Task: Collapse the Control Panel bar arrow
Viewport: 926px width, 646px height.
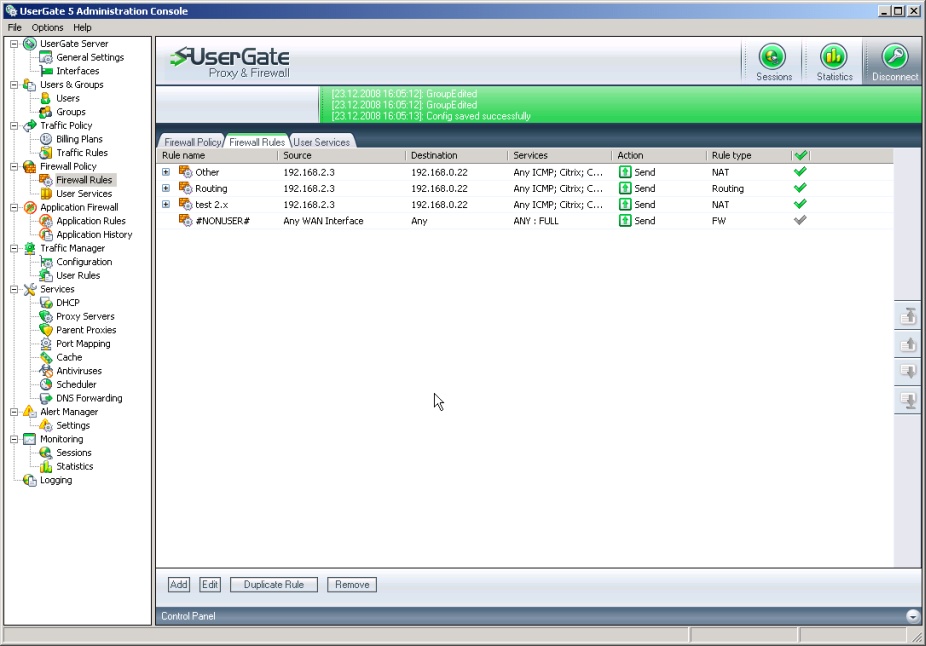Action: tap(912, 616)
